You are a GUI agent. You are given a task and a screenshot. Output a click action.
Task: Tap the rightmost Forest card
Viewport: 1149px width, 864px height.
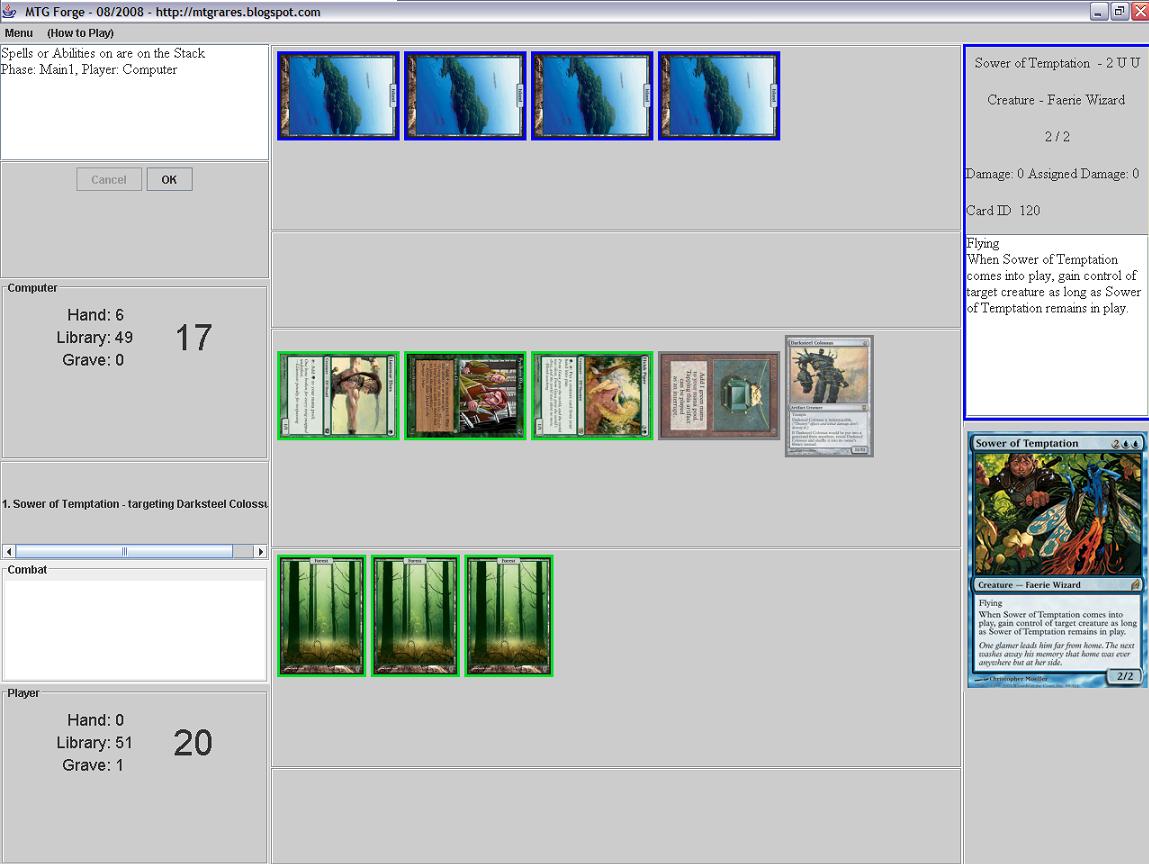tap(509, 616)
